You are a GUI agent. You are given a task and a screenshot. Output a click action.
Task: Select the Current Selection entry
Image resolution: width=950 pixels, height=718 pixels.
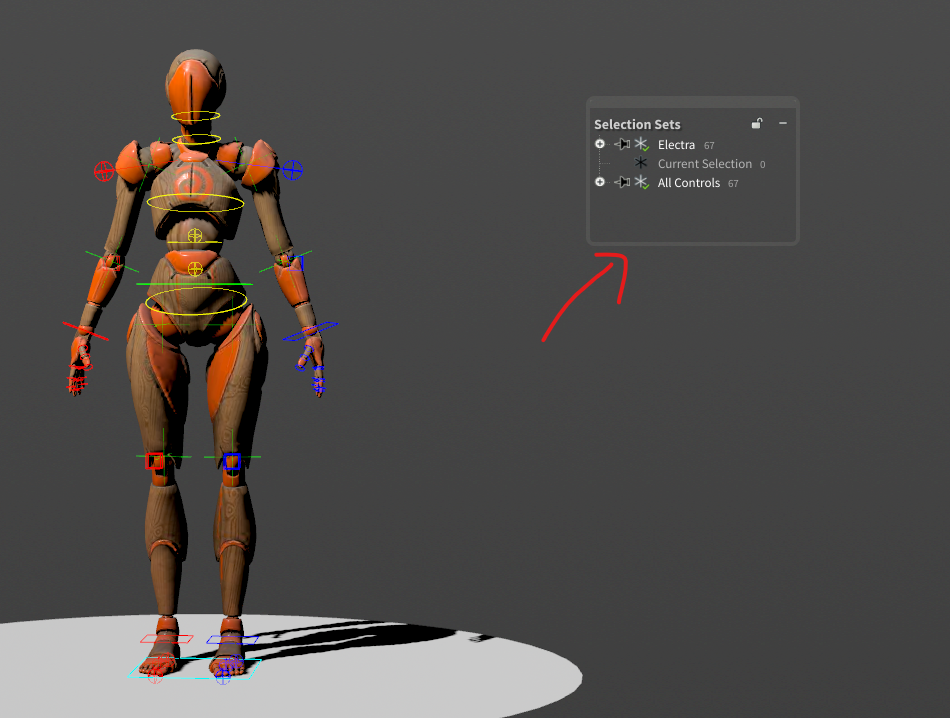click(x=704, y=164)
